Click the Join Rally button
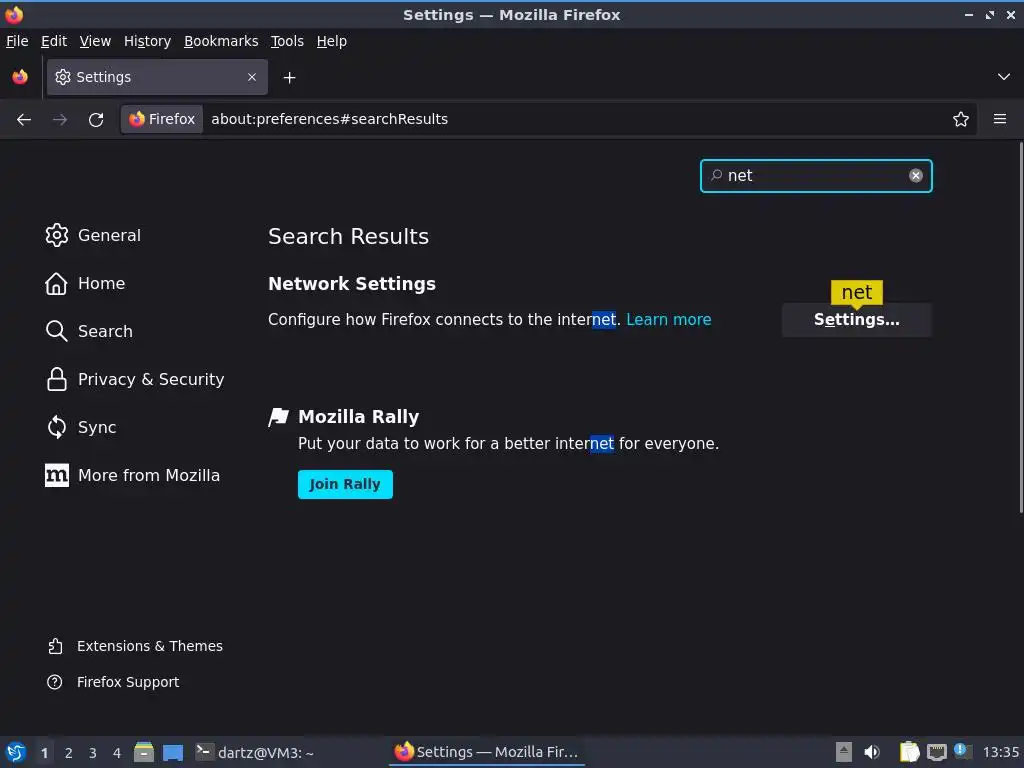The height and width of the screenshot is (768, 1024). pos(345,484)
